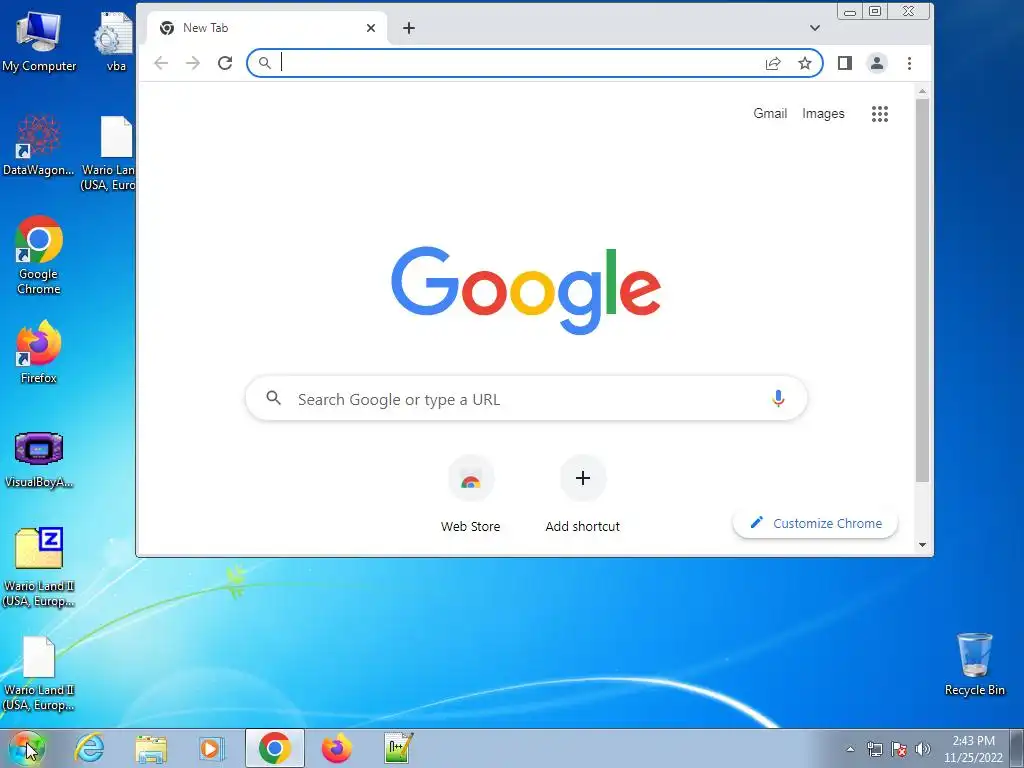Click the Customize Chrome button
The height and width of the screenshot is (768, 1024).
point(815,524)
